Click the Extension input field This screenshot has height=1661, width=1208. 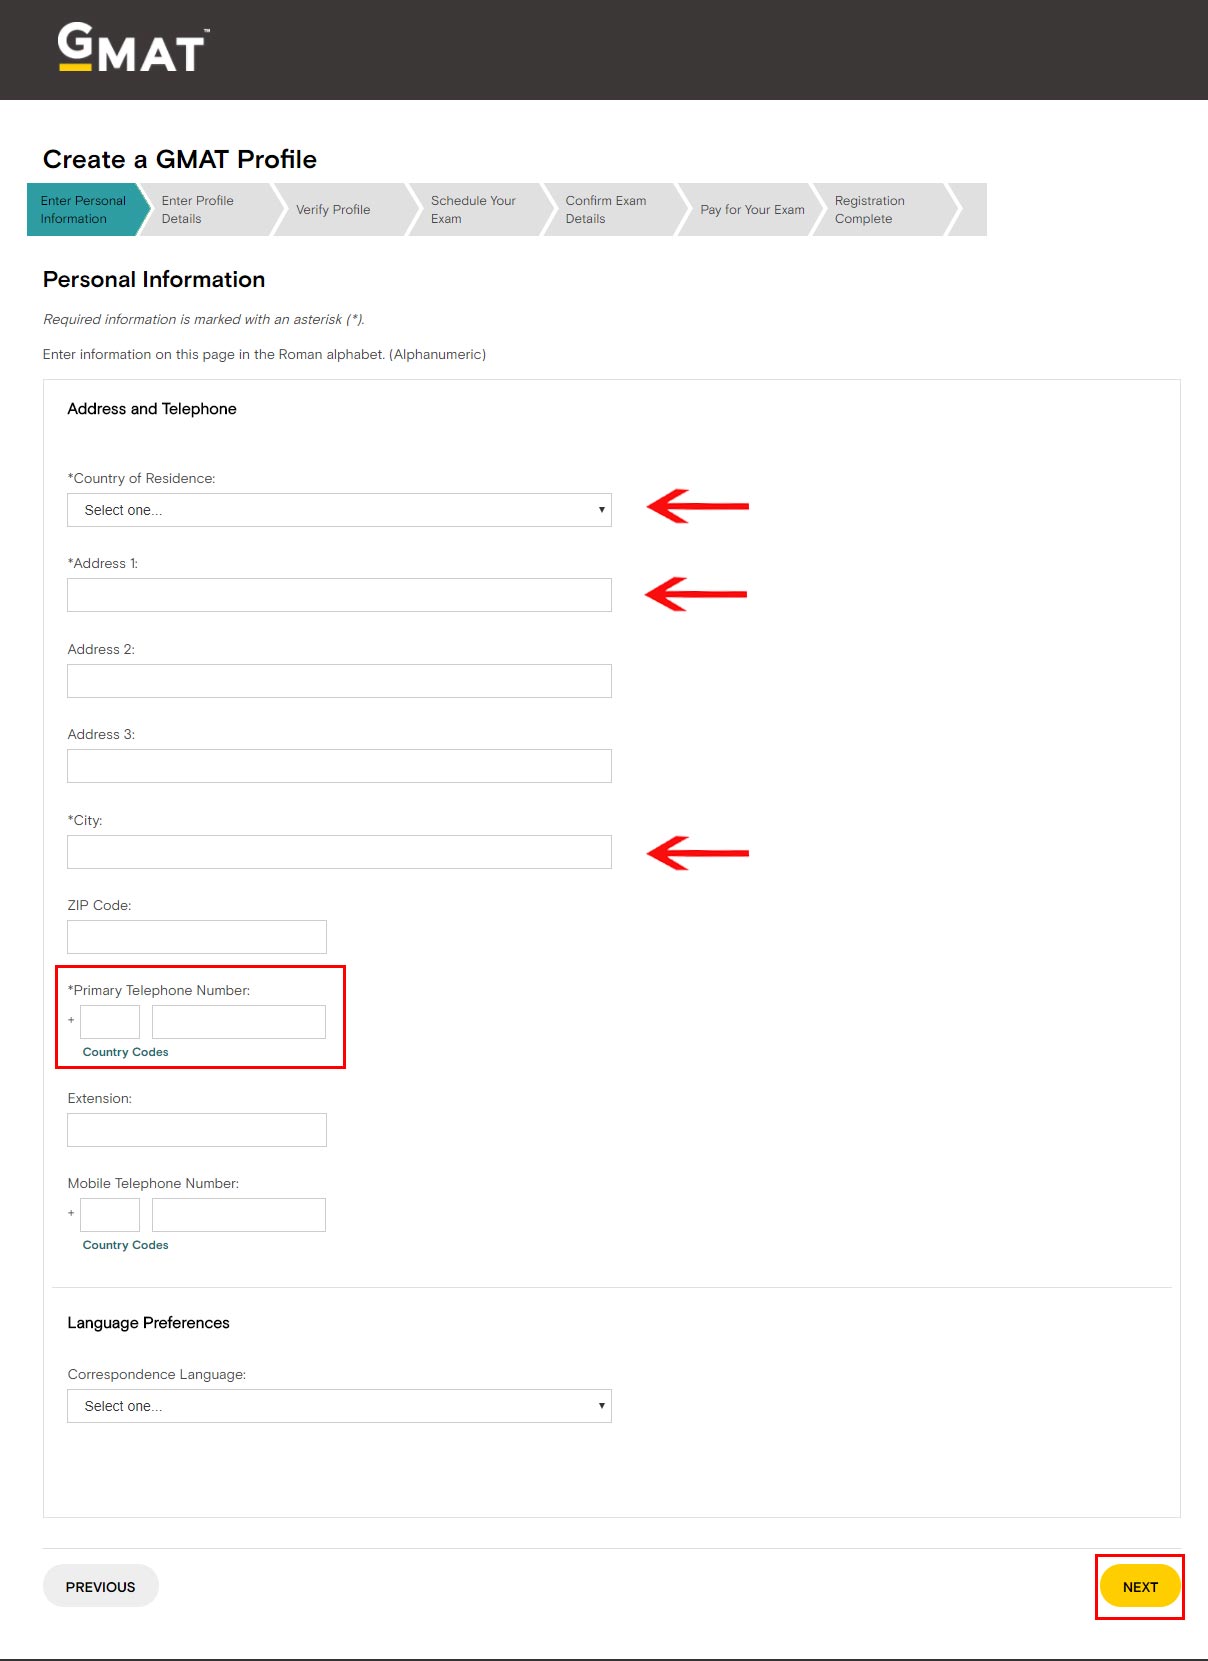197,1130
